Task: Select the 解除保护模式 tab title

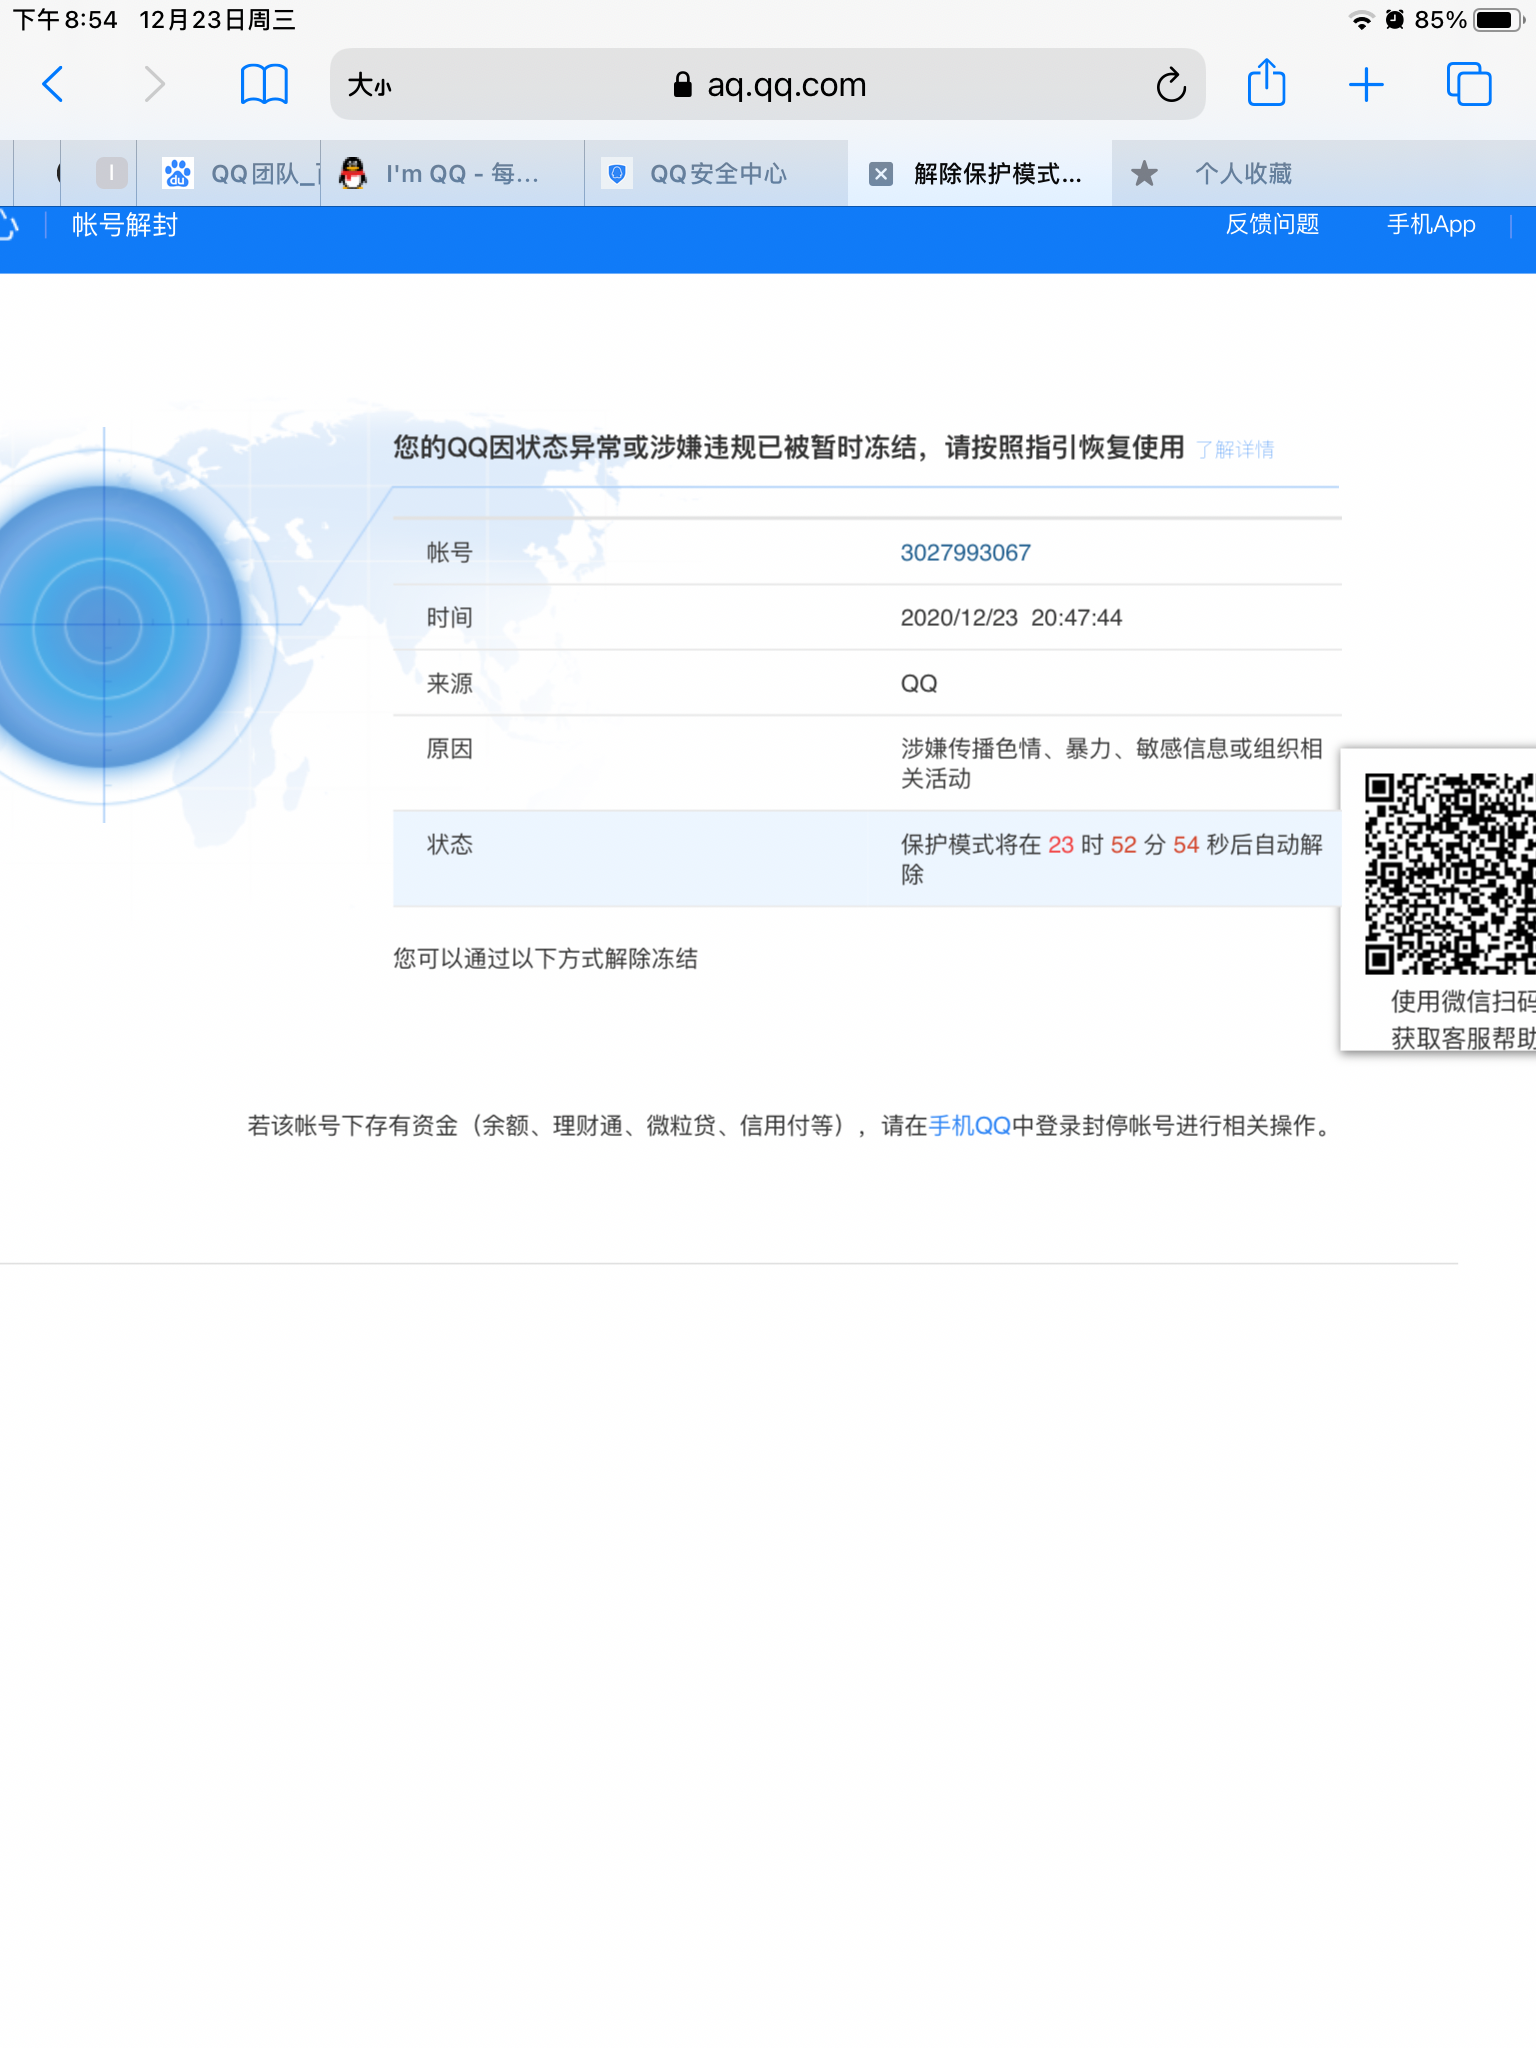Action: 998,174
